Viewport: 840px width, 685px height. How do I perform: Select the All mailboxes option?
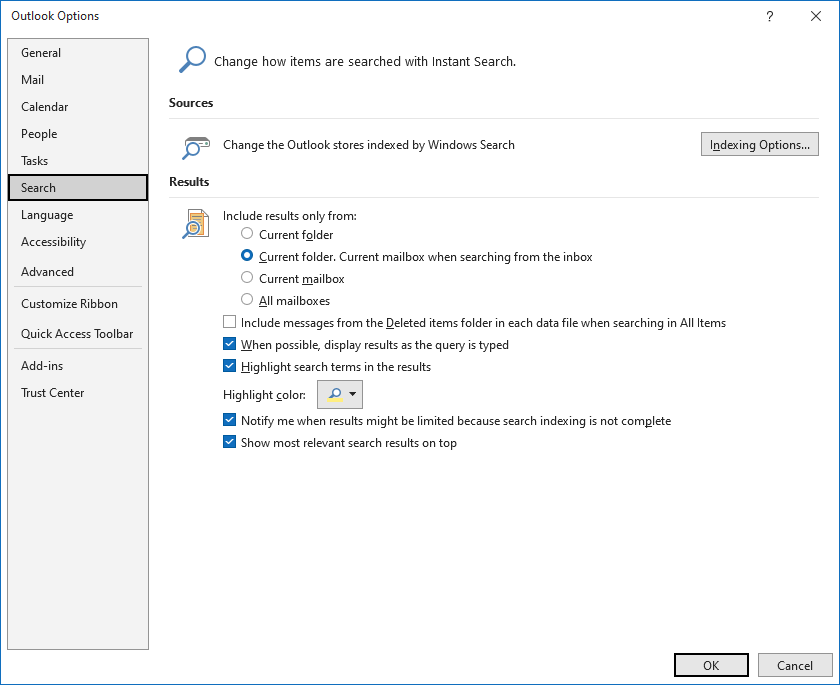click(247, 299)
